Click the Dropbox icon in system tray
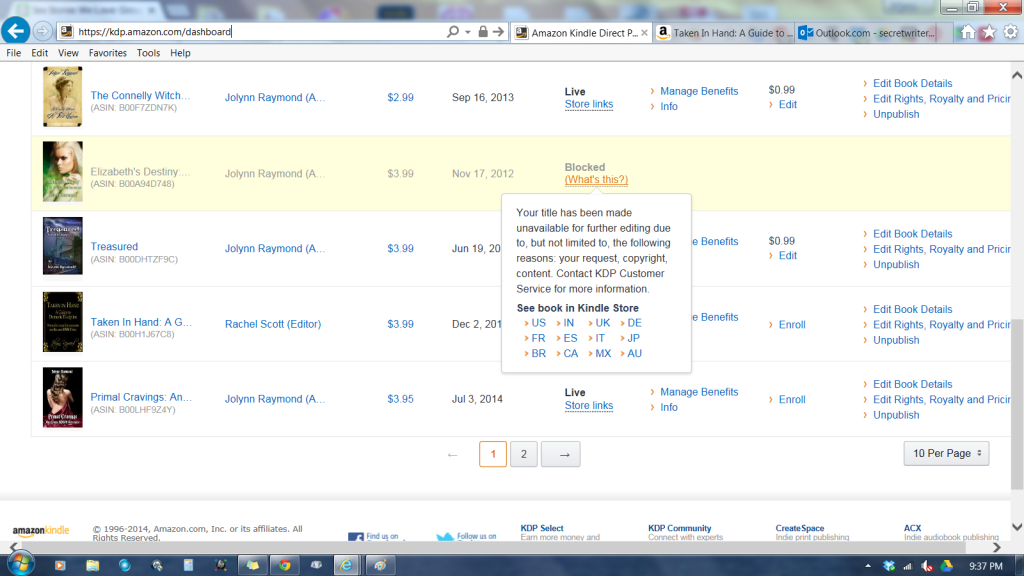The image size is (1024, 576). coord(889,566)
